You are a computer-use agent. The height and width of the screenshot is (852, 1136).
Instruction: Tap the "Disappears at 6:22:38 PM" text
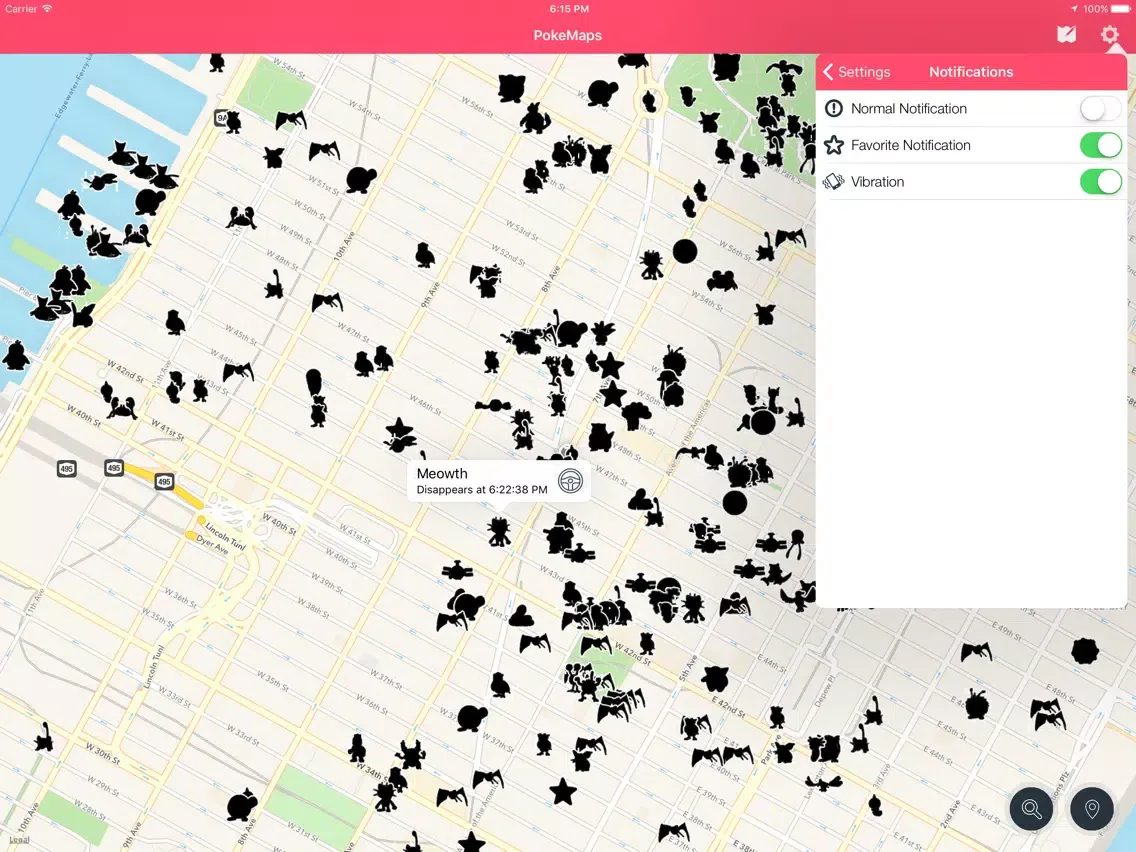(482, 490)
